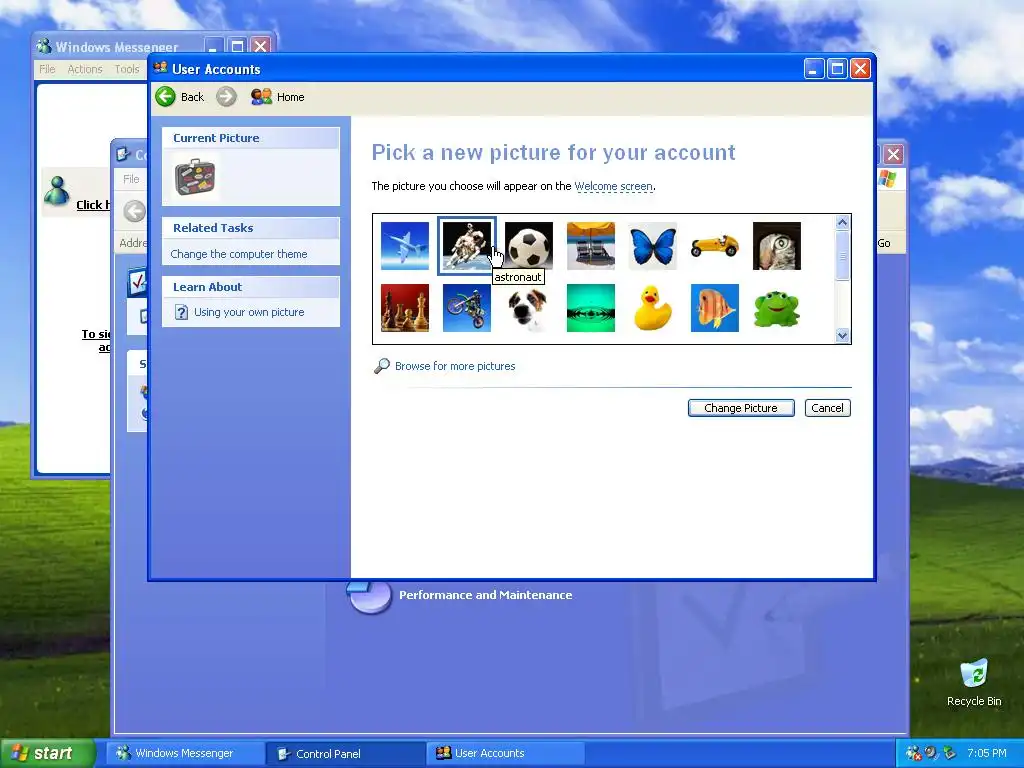Switch to Control Panel taskbar button
Viewport: 1024px width, 768px height.
(345, 754)
